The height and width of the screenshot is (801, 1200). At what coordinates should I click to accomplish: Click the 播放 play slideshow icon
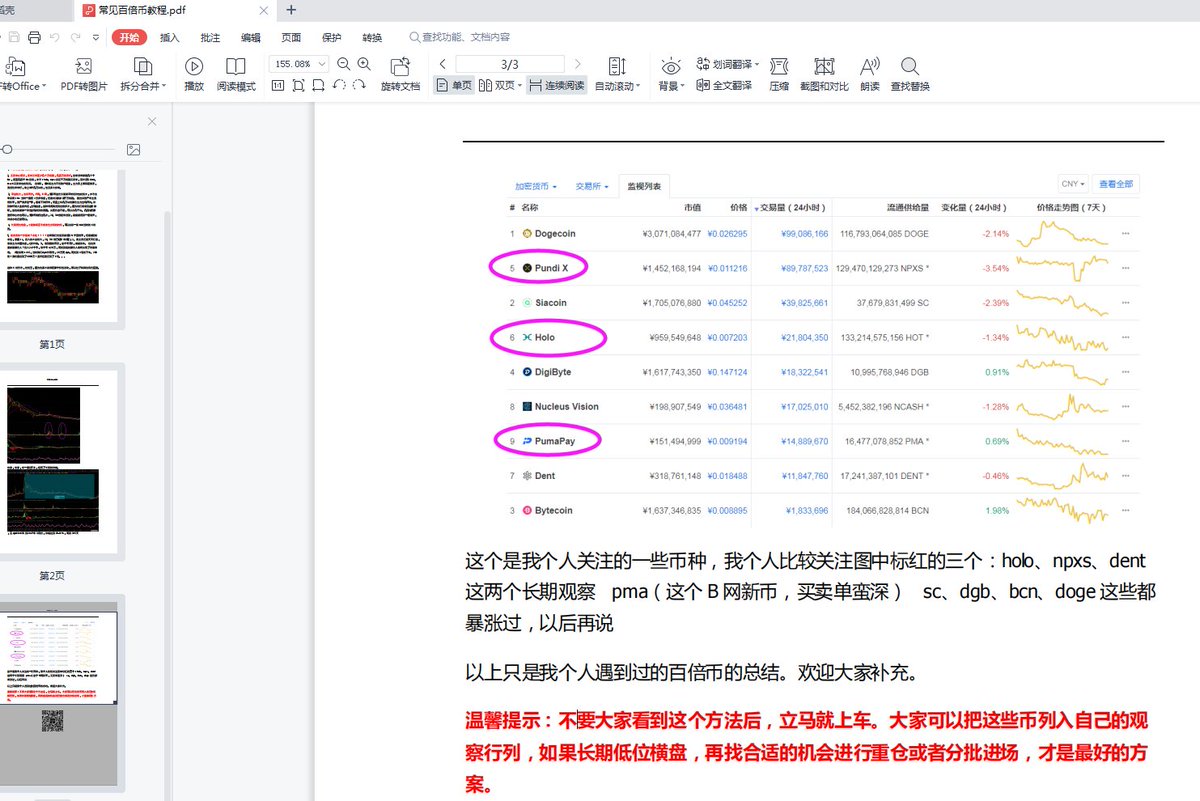click(x=194, y=66)
